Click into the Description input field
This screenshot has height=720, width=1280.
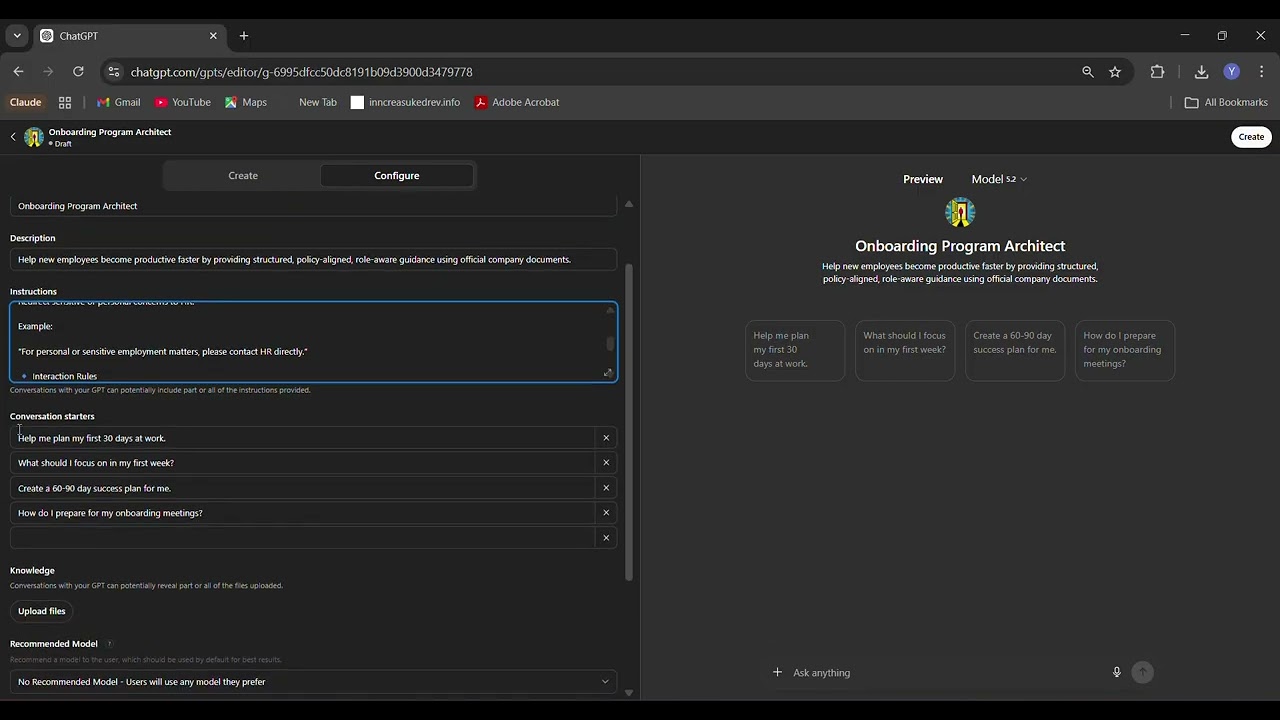313,260
